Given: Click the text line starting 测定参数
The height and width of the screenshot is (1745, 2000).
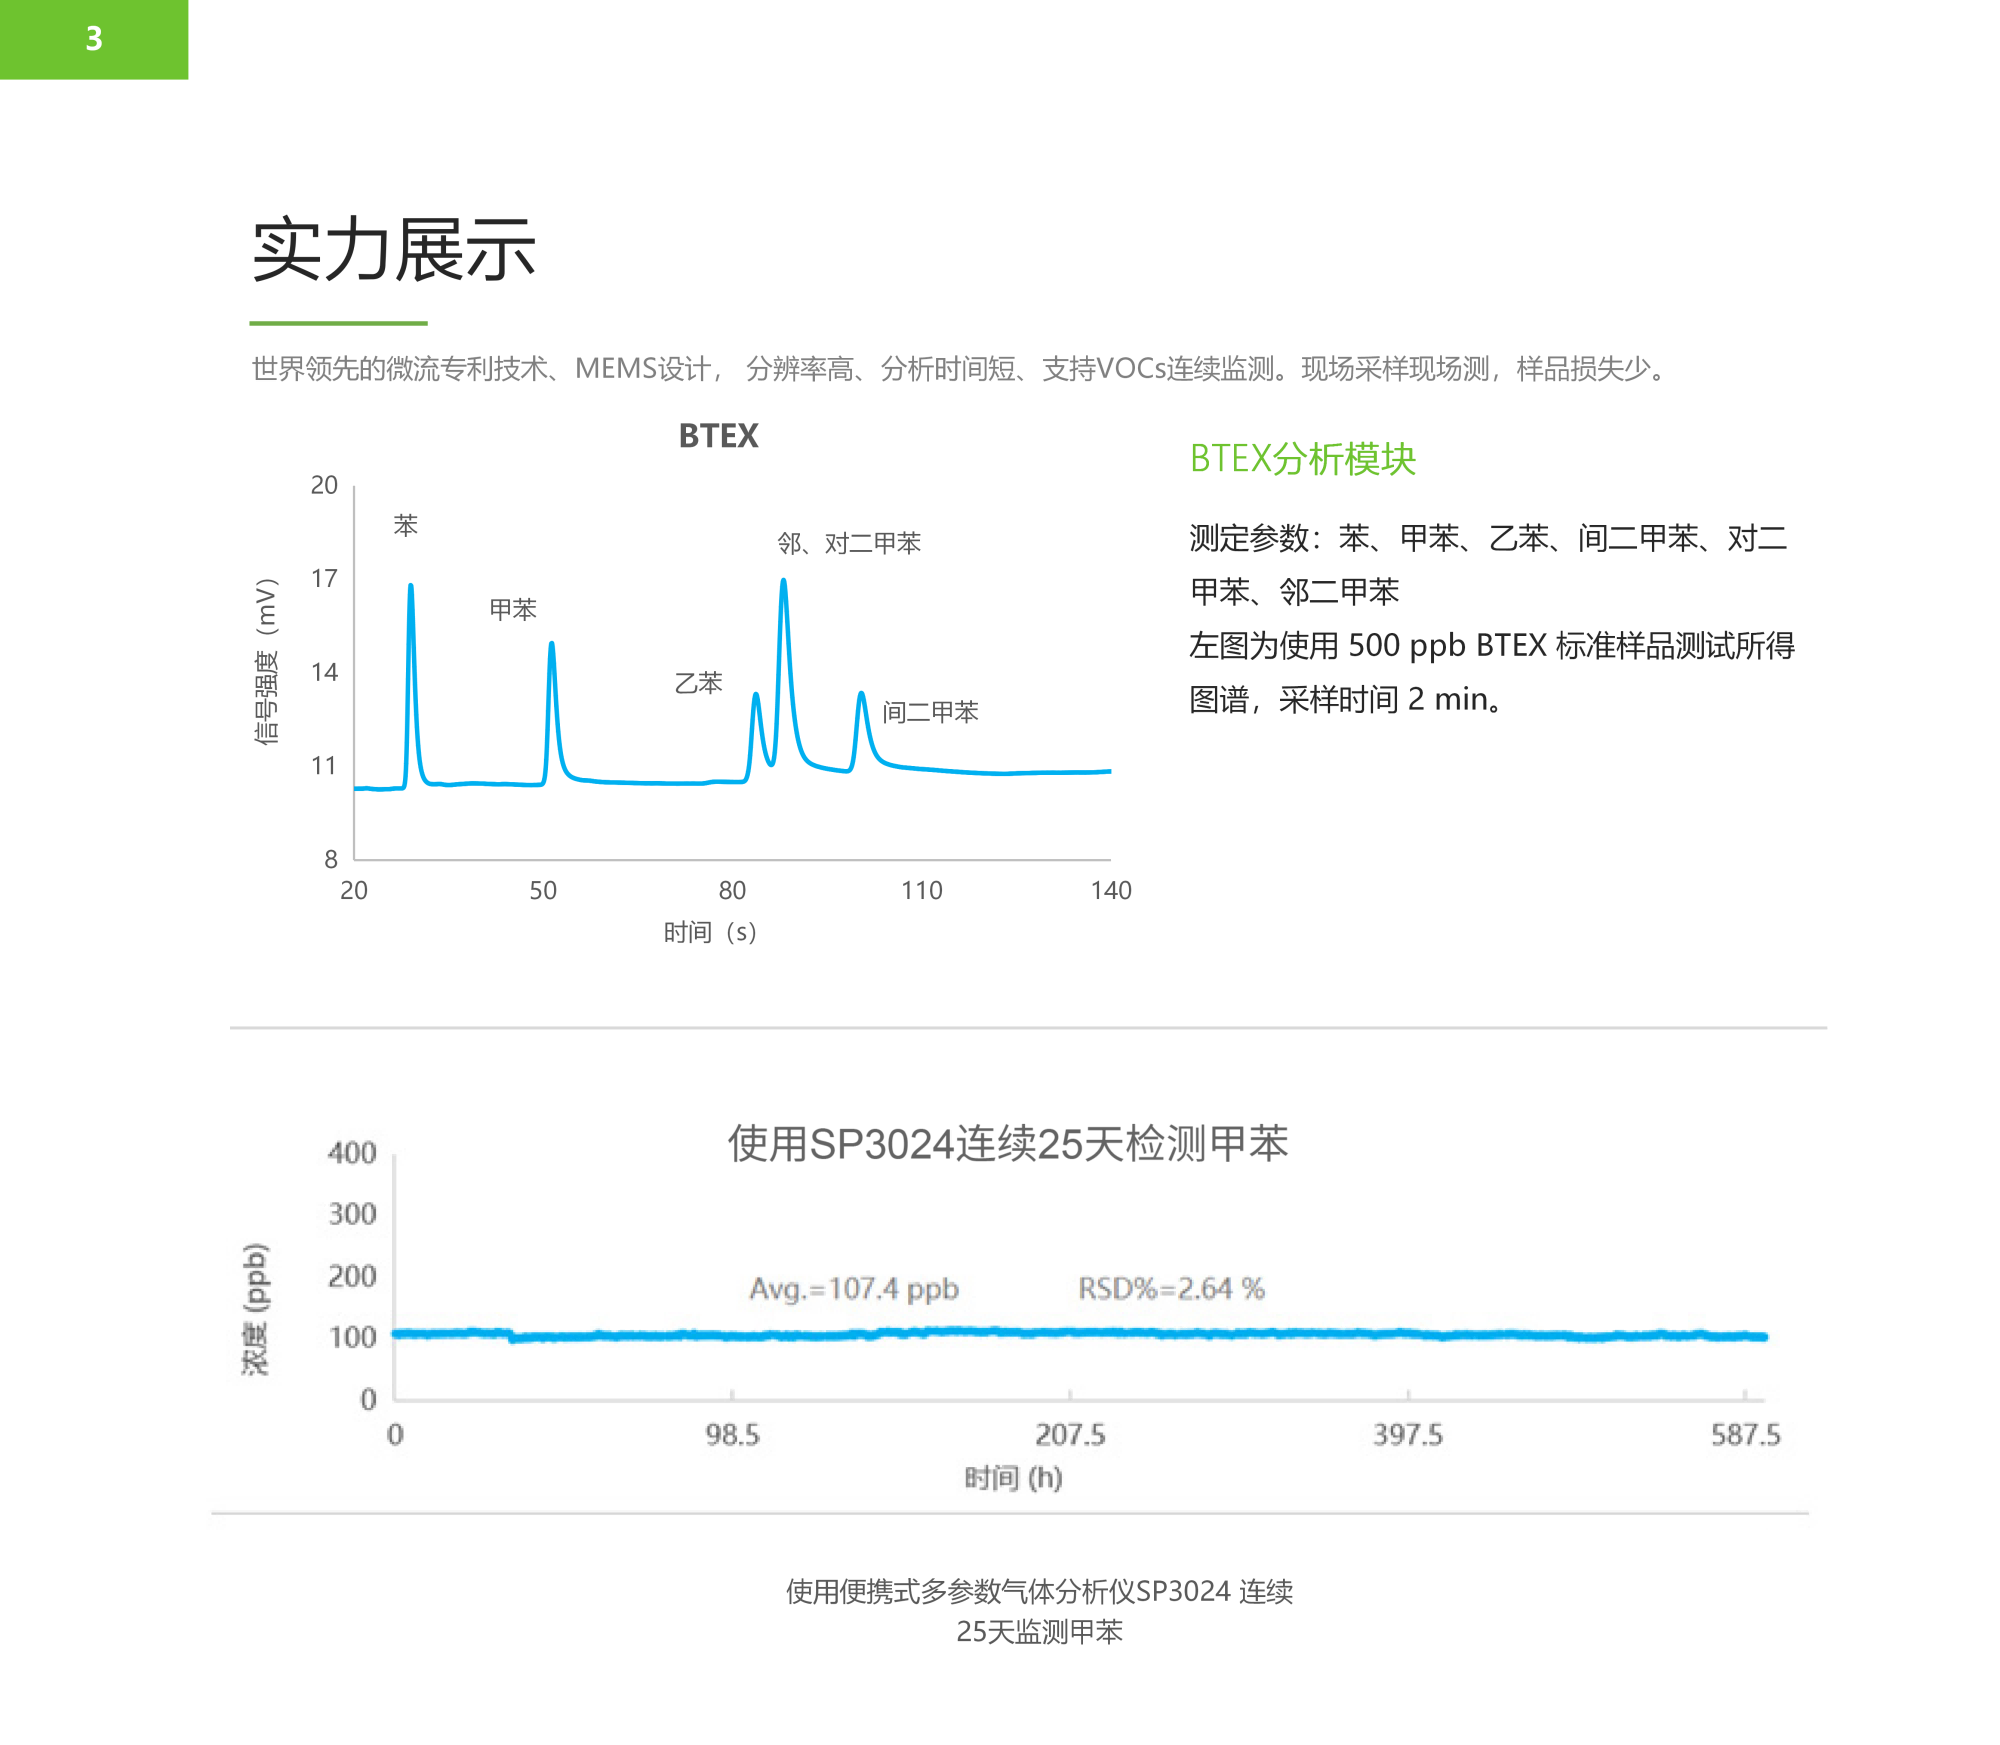Looking at the screenshot, I should click(1488, 538).
